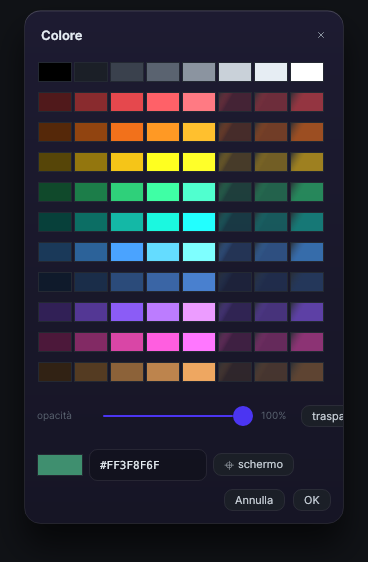The image size is (368, 562).
Task: Pick the mid-gray swatch in grayscale row
Action: (x=199, y=72)
